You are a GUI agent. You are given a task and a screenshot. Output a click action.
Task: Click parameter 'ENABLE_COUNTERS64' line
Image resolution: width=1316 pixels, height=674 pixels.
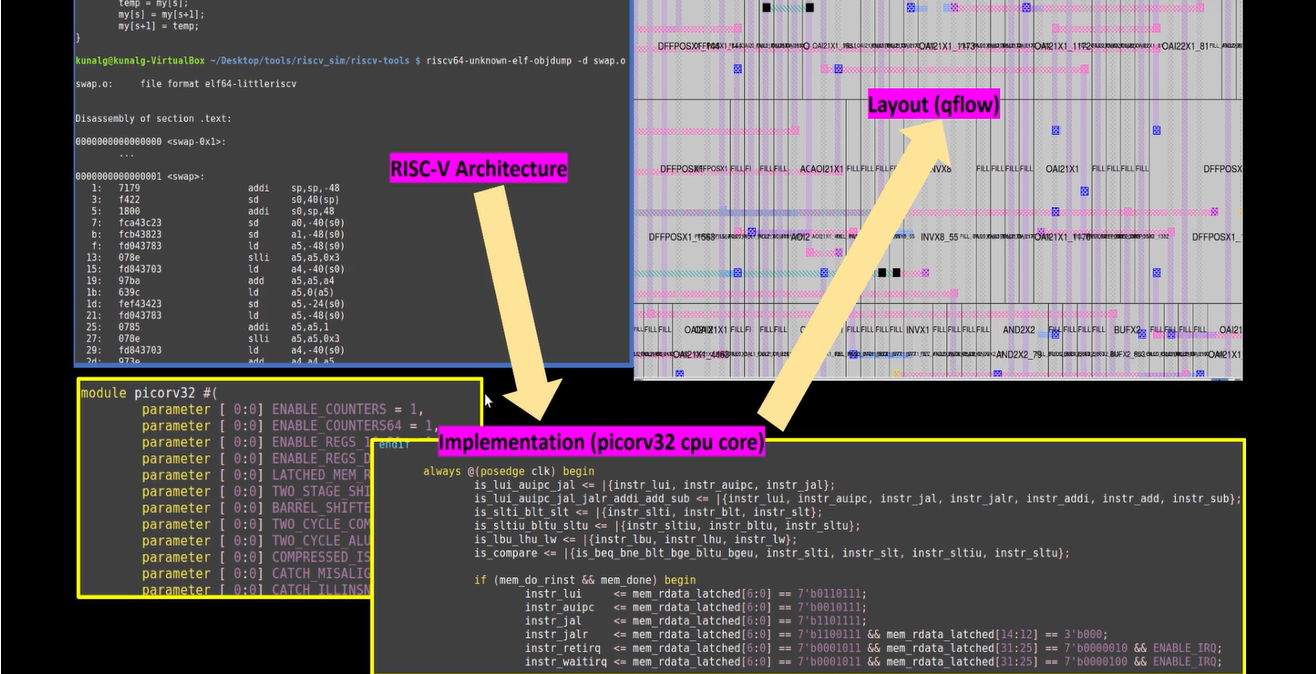(x=290, y=426)
